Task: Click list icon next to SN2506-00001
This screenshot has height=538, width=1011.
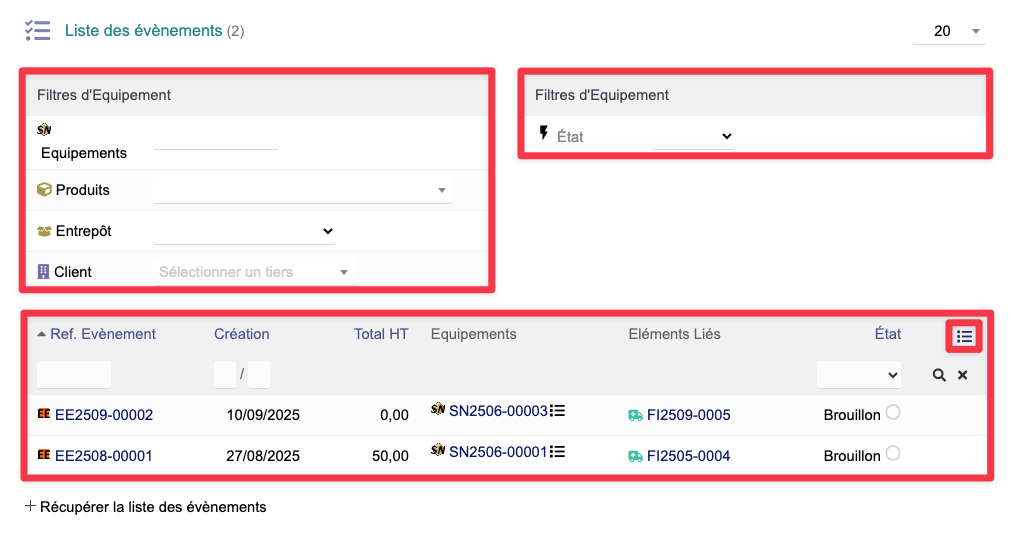Action: 558,451
